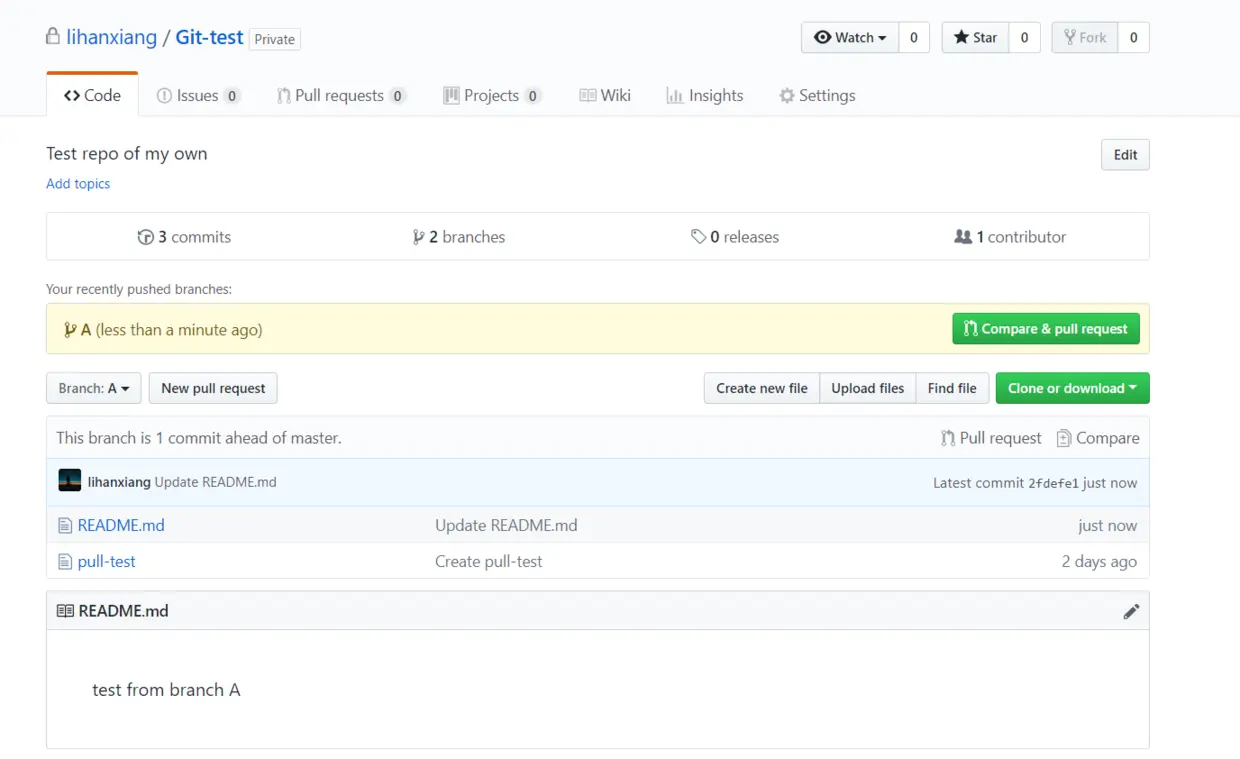Click the book icon in README header
This screenshot has width=1240, height=759.
point(65,611)
